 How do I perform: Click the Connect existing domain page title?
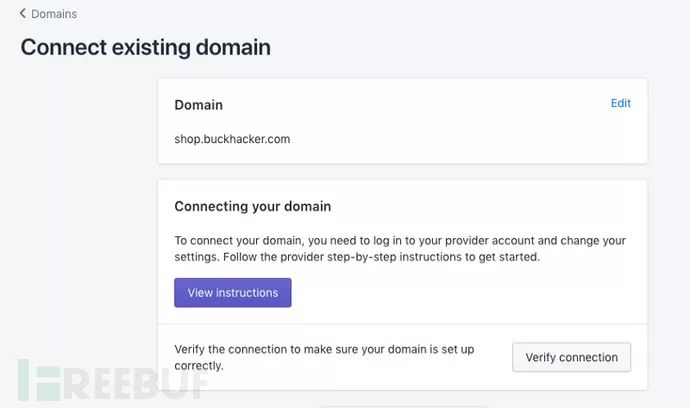pyautogui.click(x=146, y=47)
